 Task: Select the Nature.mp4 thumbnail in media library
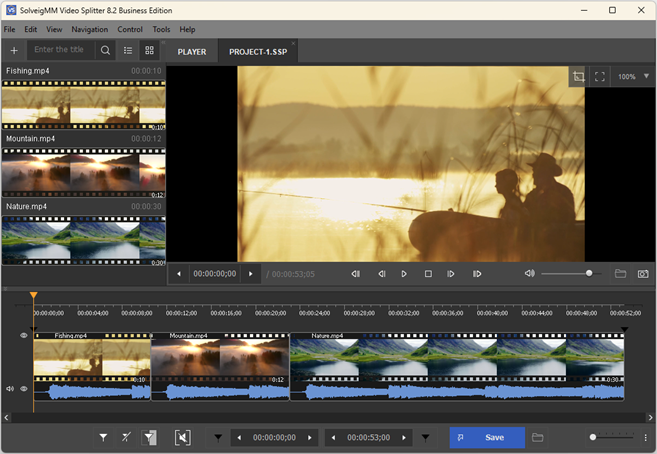click(x=83, y=240)
